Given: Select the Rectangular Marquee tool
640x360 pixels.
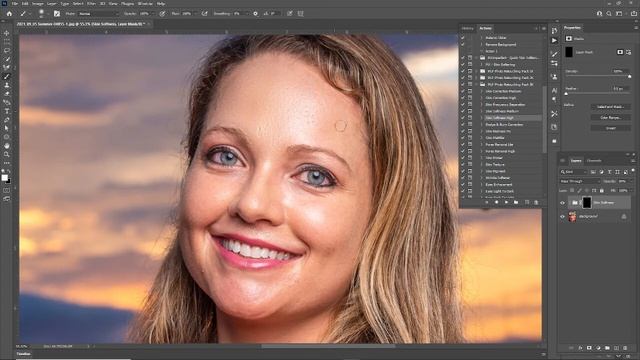Looking at the screenshot, I should click(7, 42).
